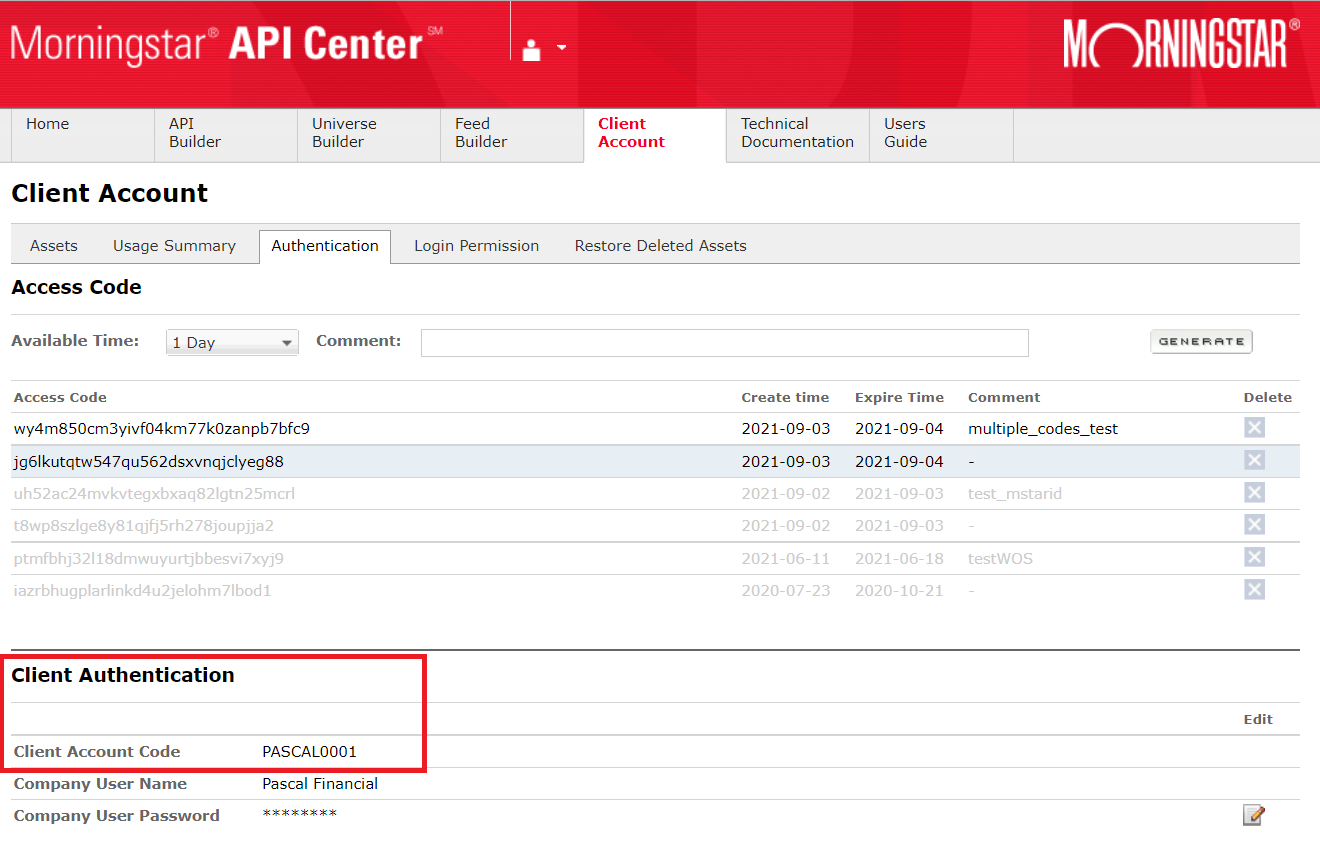Click the Morningstar logo
Viewport: 1320px width, 859px height.
coord(1181,45)
